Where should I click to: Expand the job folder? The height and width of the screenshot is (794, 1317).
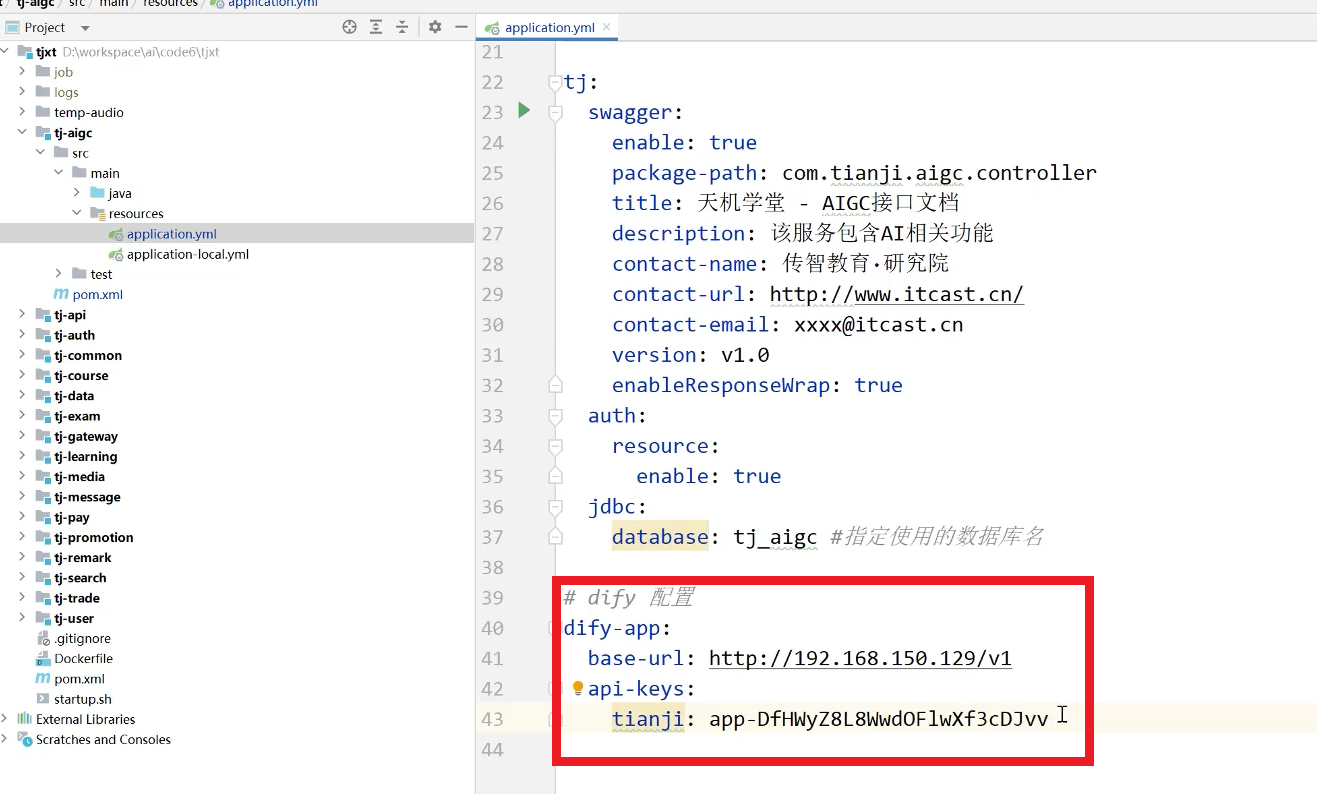[x=22, y=72]
